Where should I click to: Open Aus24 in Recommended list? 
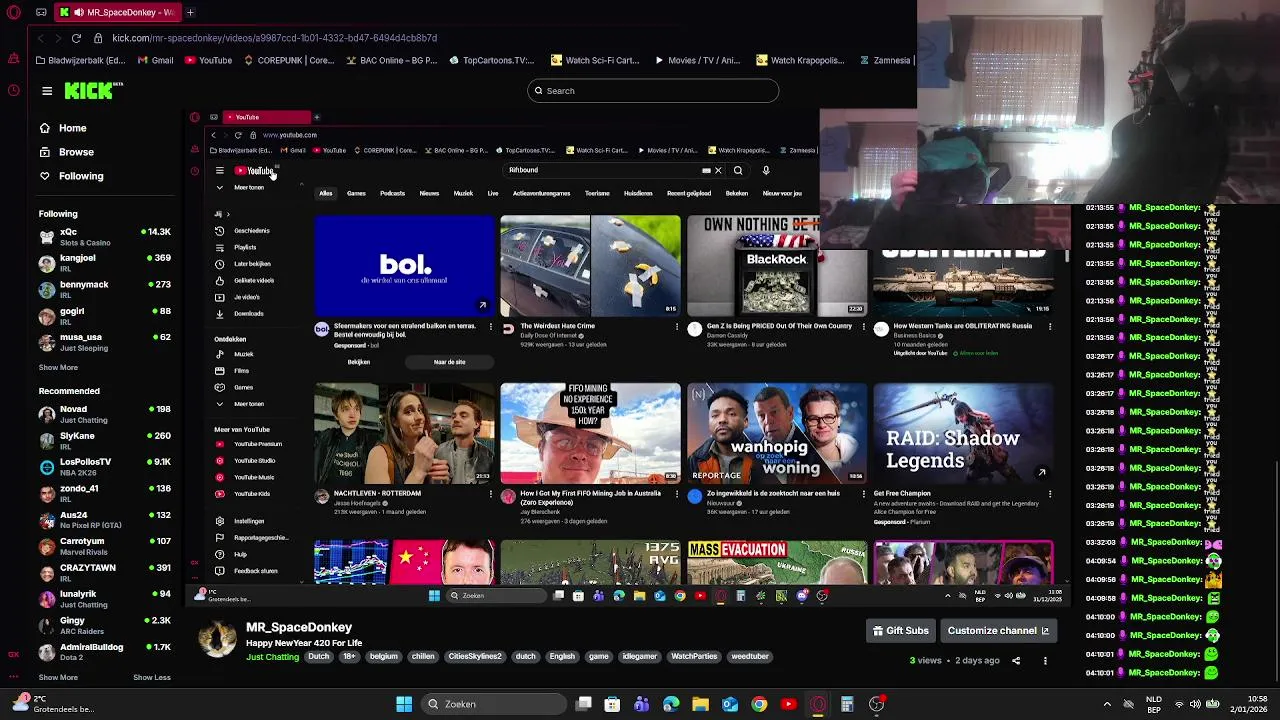pyautogui.click(x=104, y=520)
